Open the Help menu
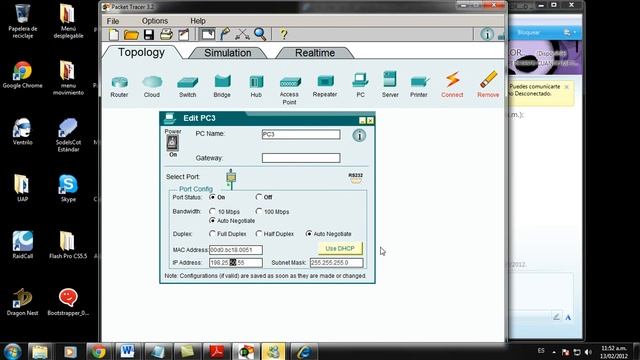The width and height of the screenshot is (640, 360). [x=198, y=21]
